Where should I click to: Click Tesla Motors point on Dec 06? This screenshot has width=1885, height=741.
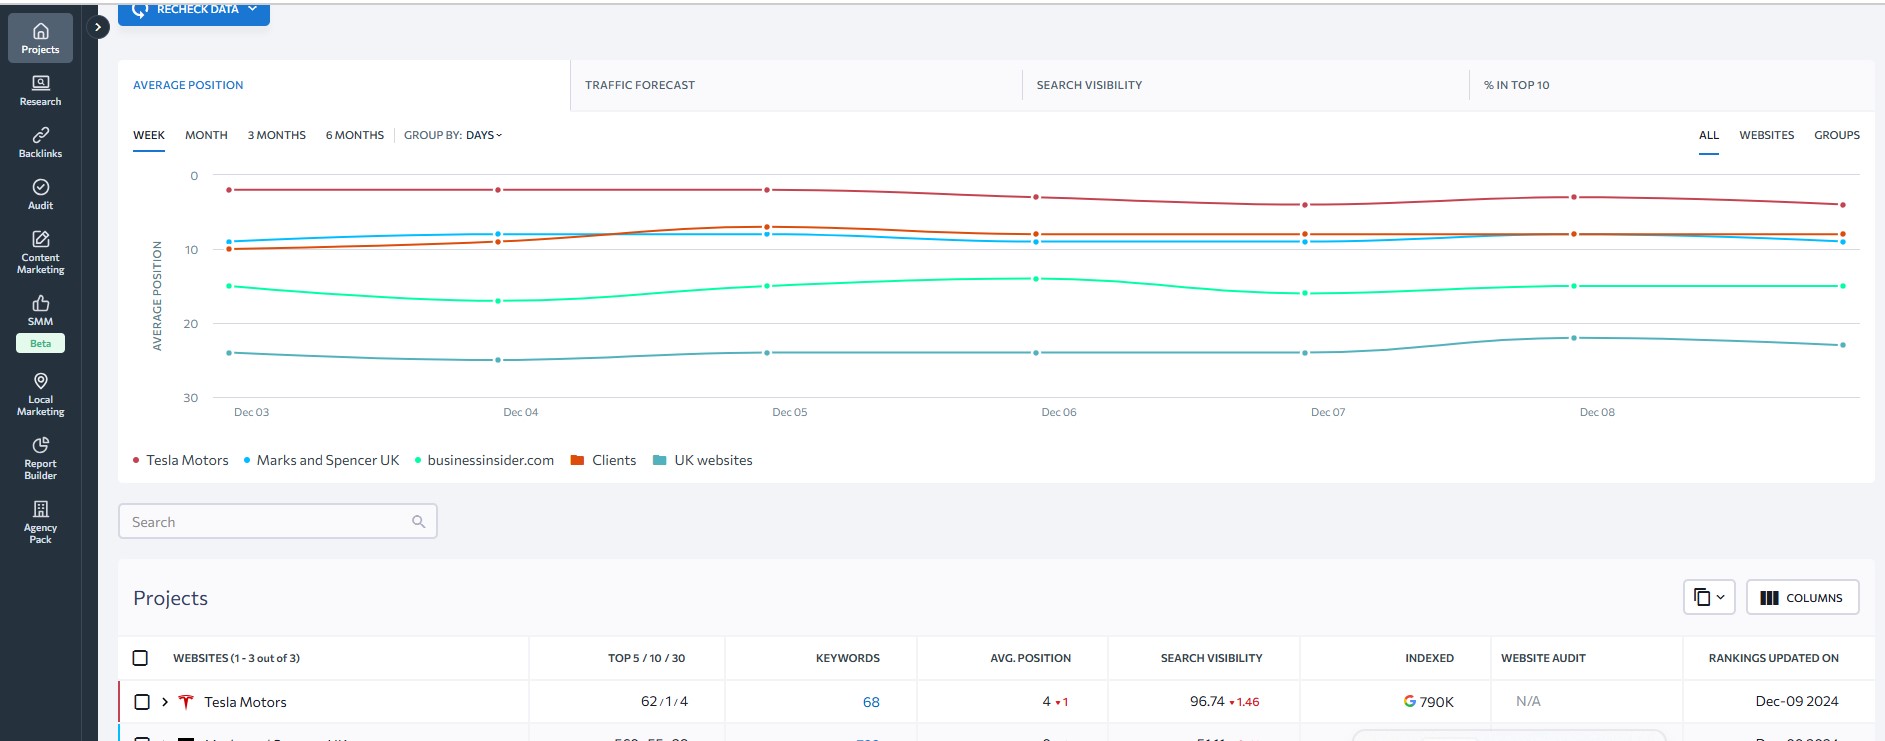click(x=1036, y=197)
